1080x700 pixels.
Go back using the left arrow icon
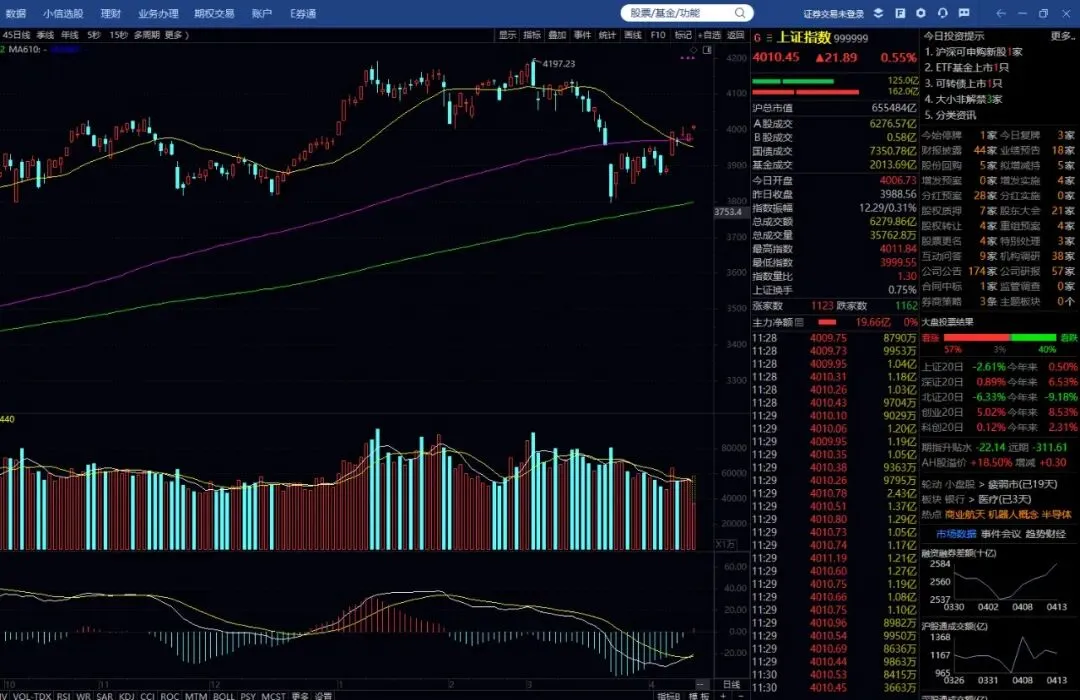(x=1001, y=13)
